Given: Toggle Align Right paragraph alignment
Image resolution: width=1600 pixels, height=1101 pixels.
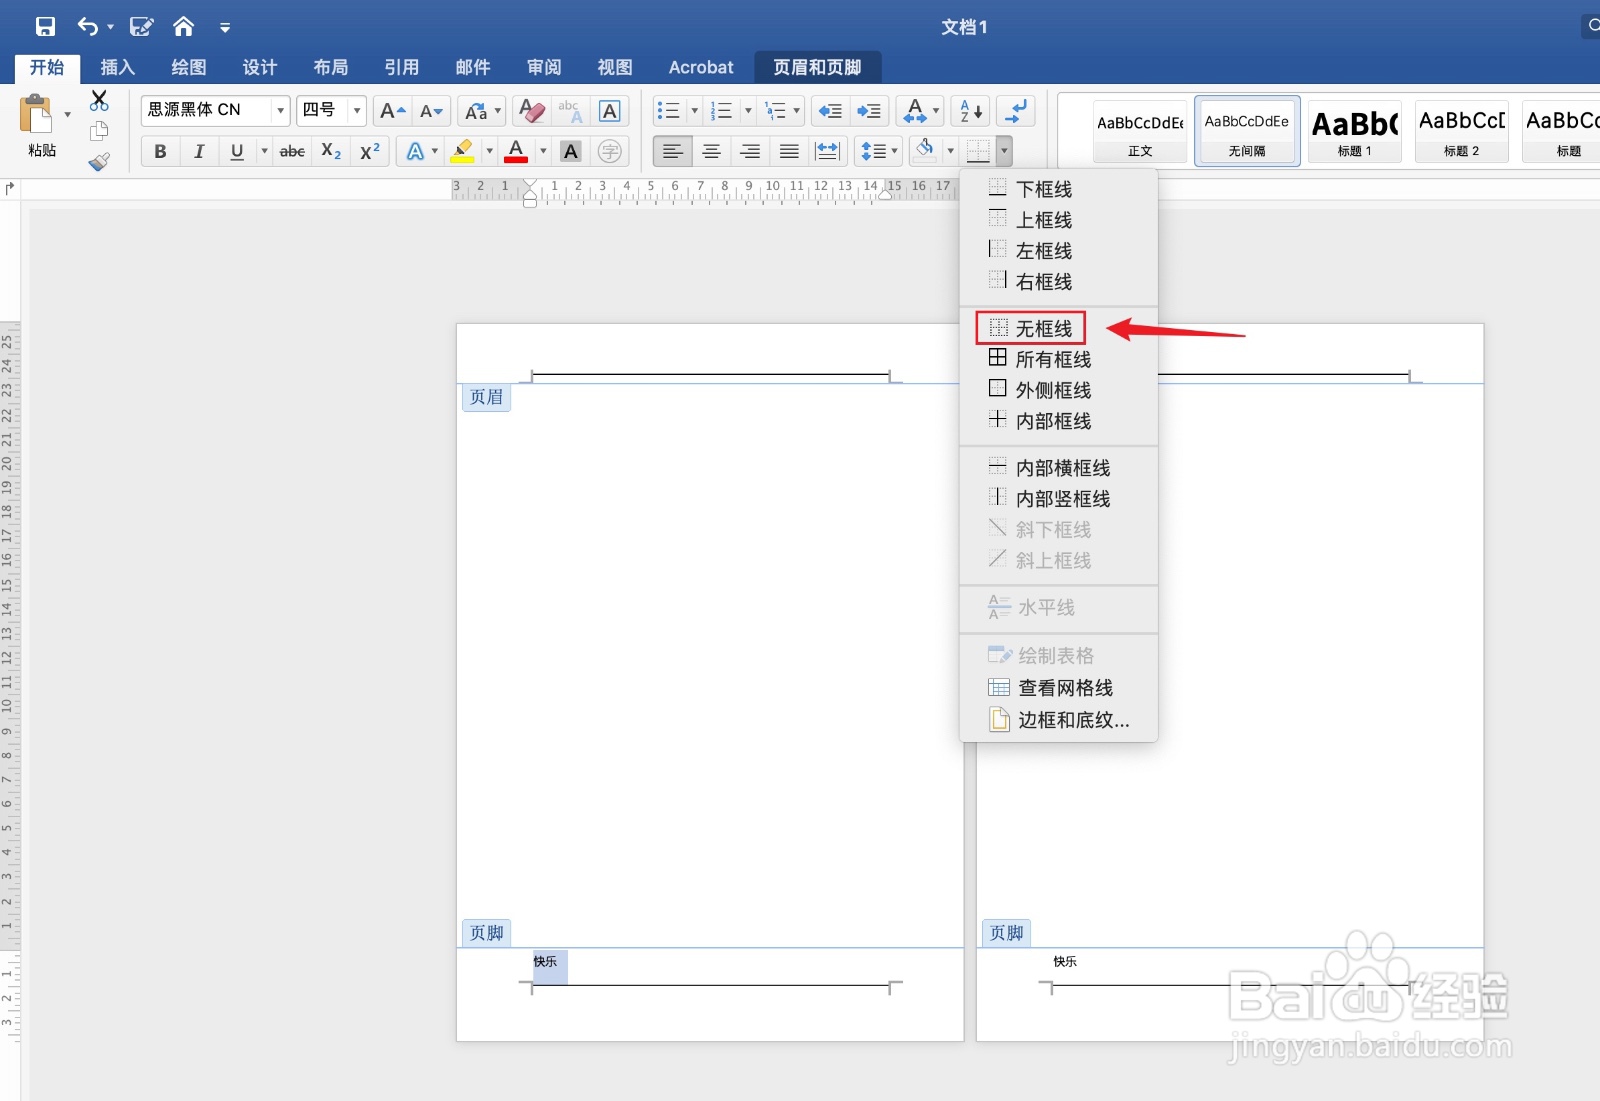Looking at the screenshot, I should (x=750, y=151).
